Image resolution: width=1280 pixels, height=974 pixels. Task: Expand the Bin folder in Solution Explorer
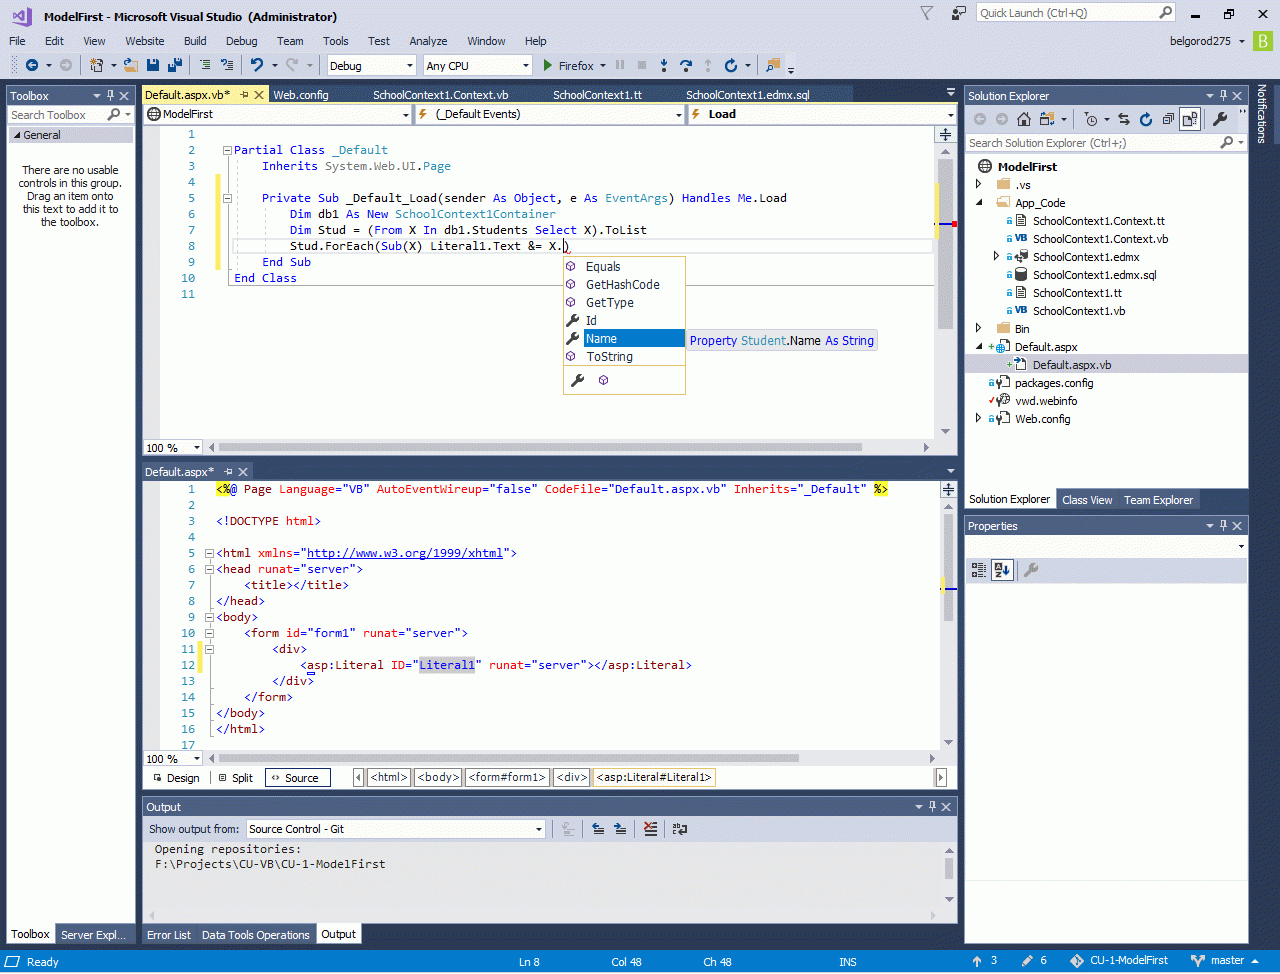pos(979,328)
